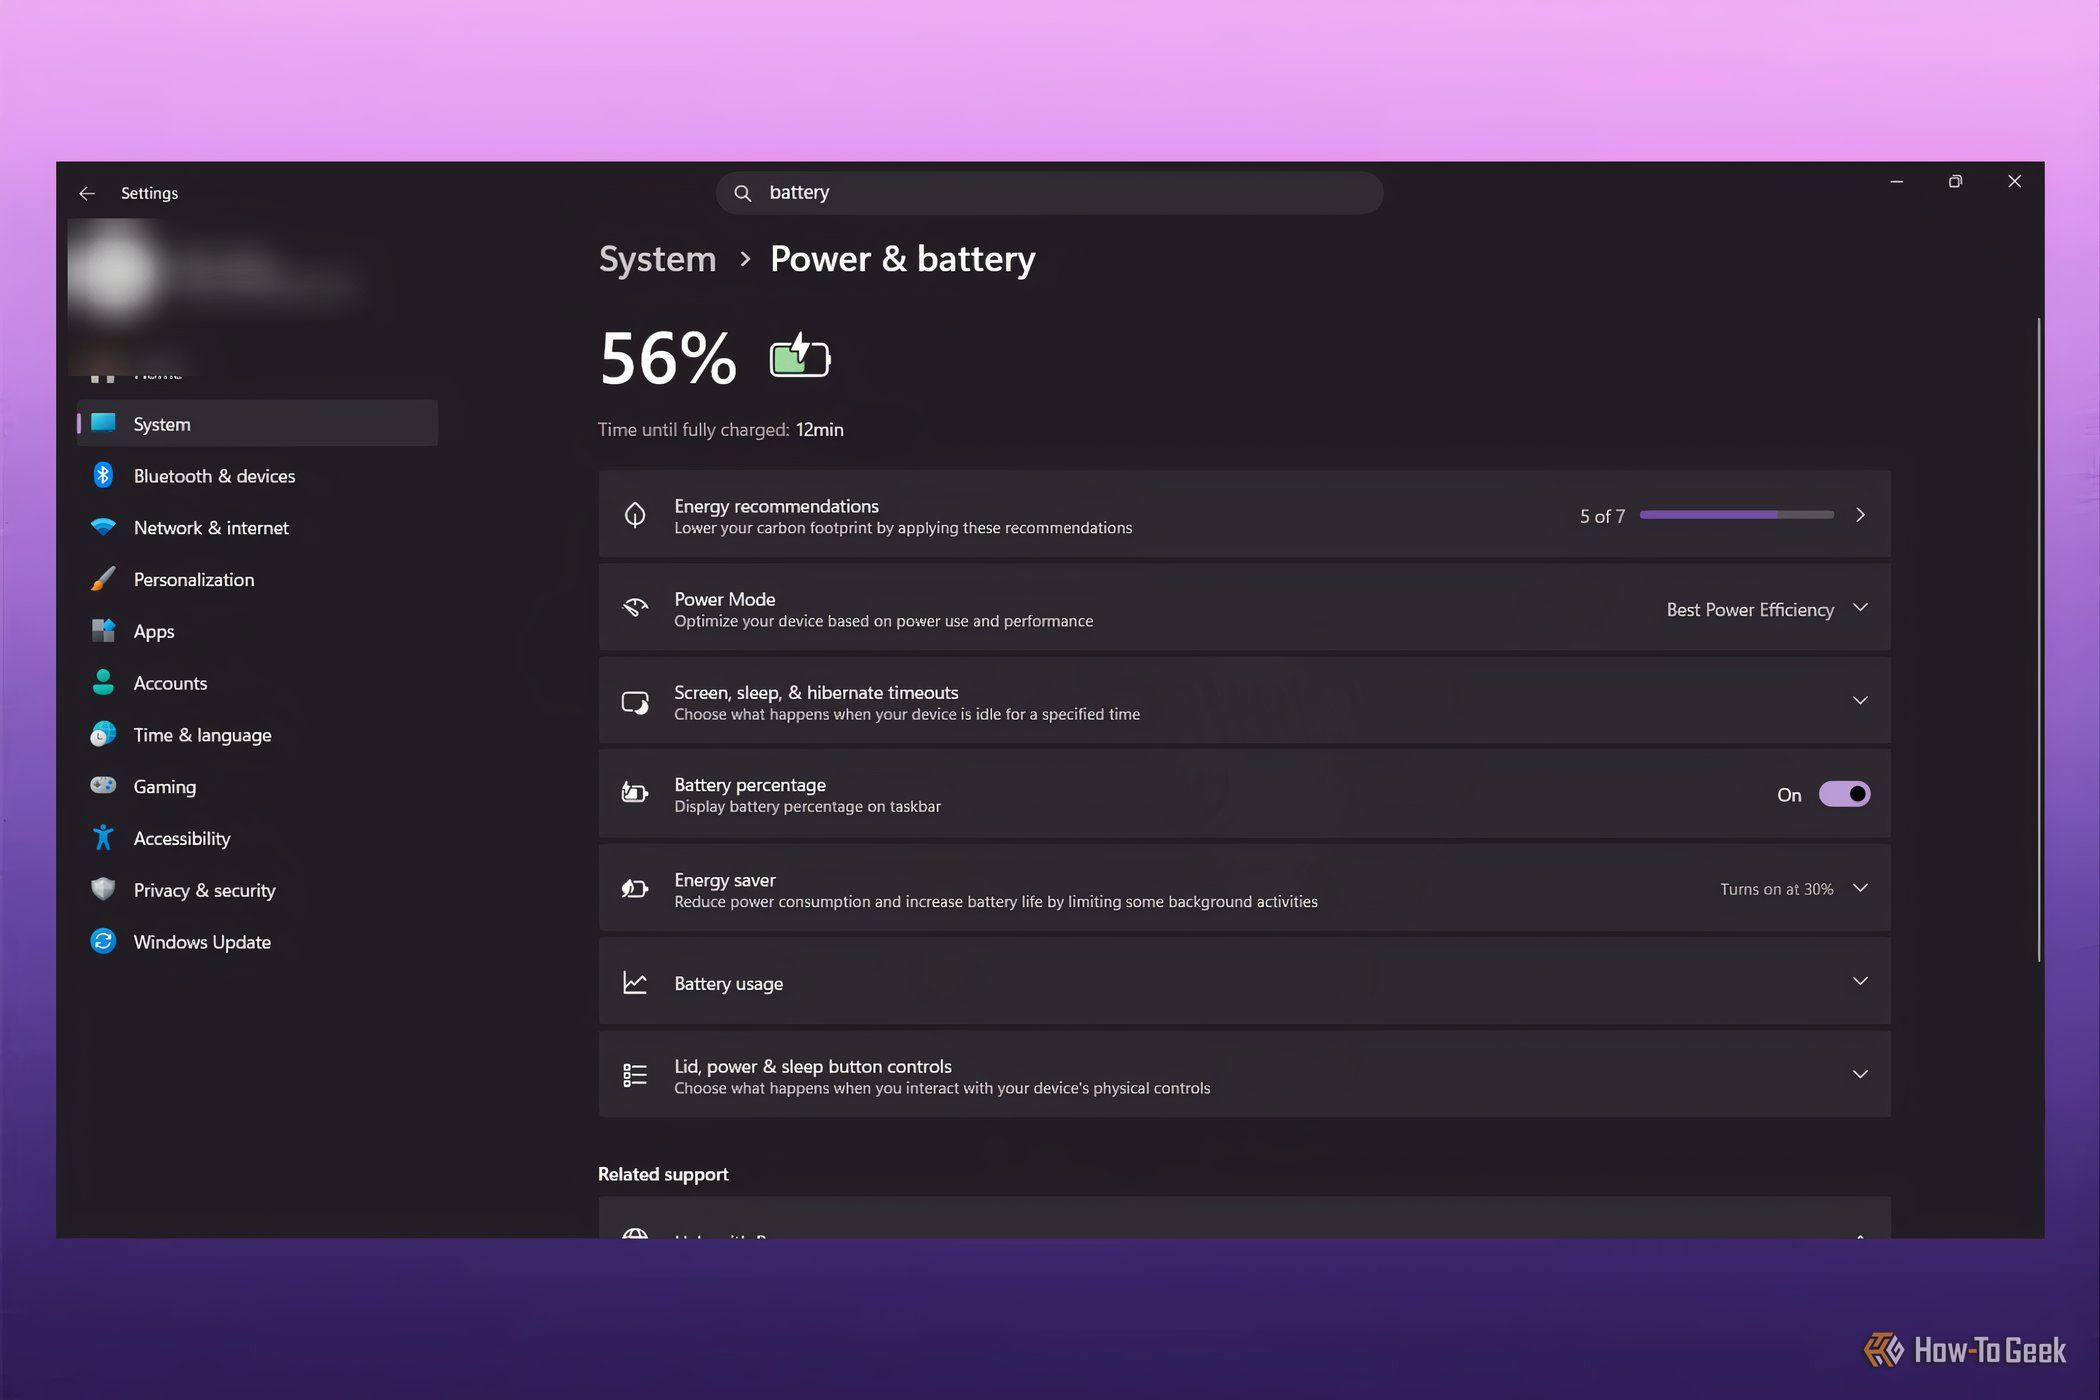Open Privacy & security settings
The height and width of the screenshot is (1400, 2100).
click(x=257, y=889)
